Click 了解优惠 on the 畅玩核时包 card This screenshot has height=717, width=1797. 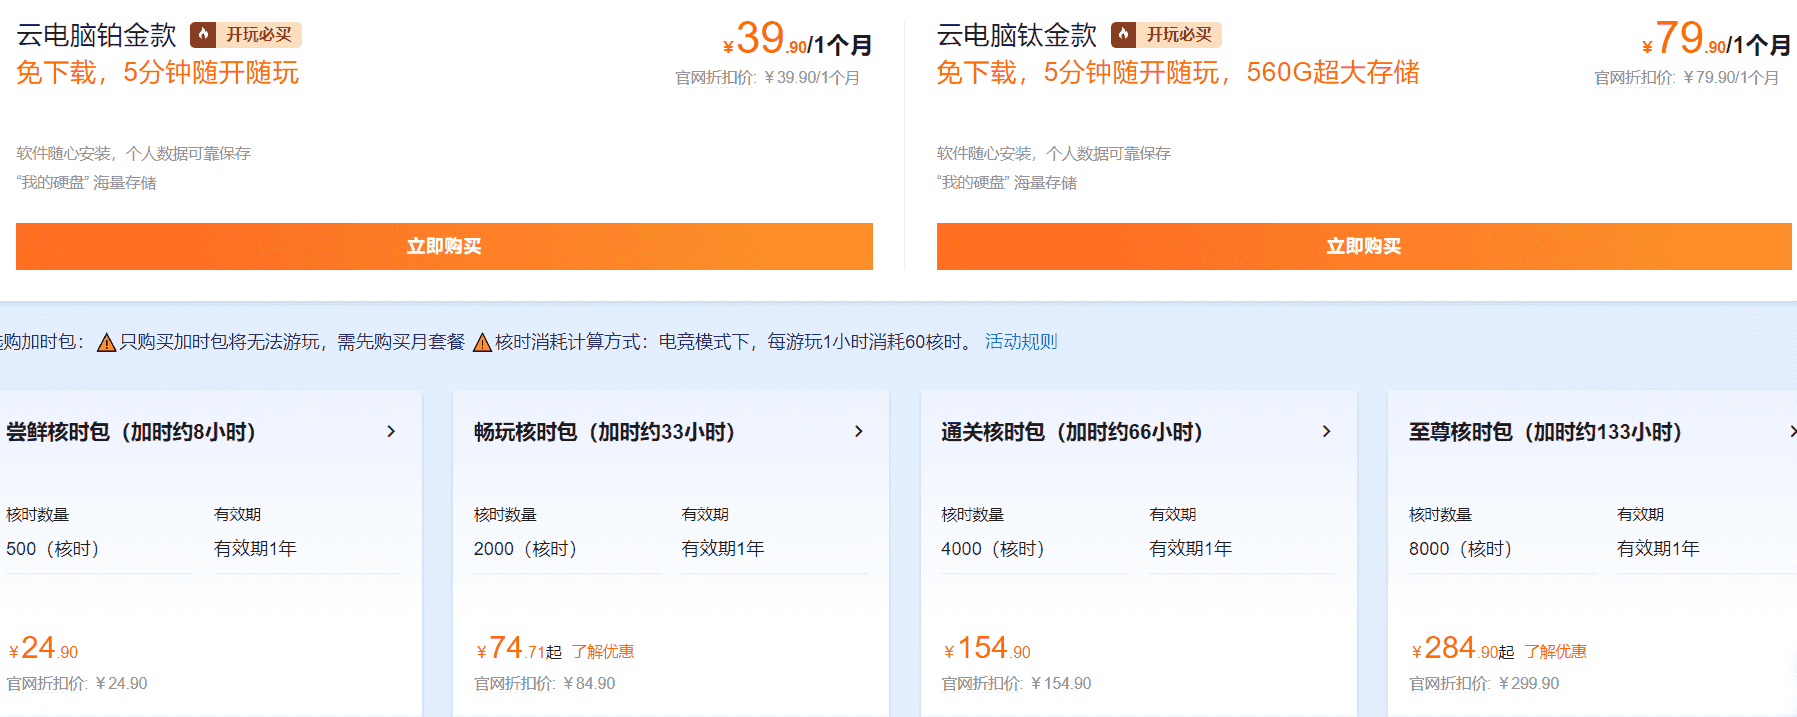click(603, 652)
